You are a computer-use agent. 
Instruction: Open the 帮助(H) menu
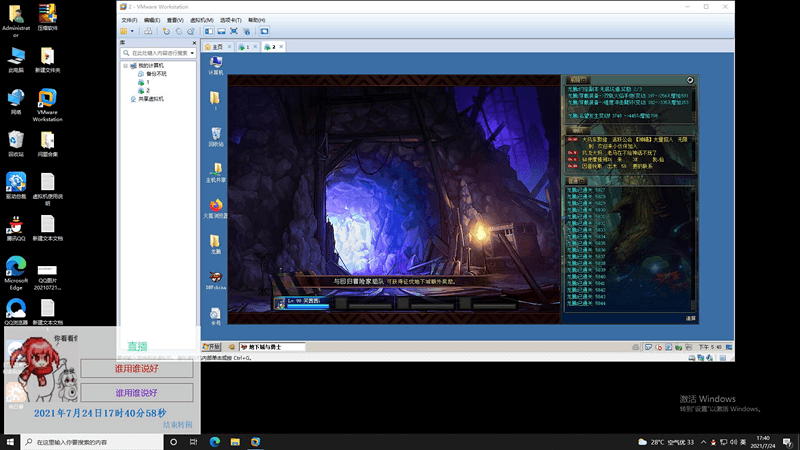pos(256,20)
